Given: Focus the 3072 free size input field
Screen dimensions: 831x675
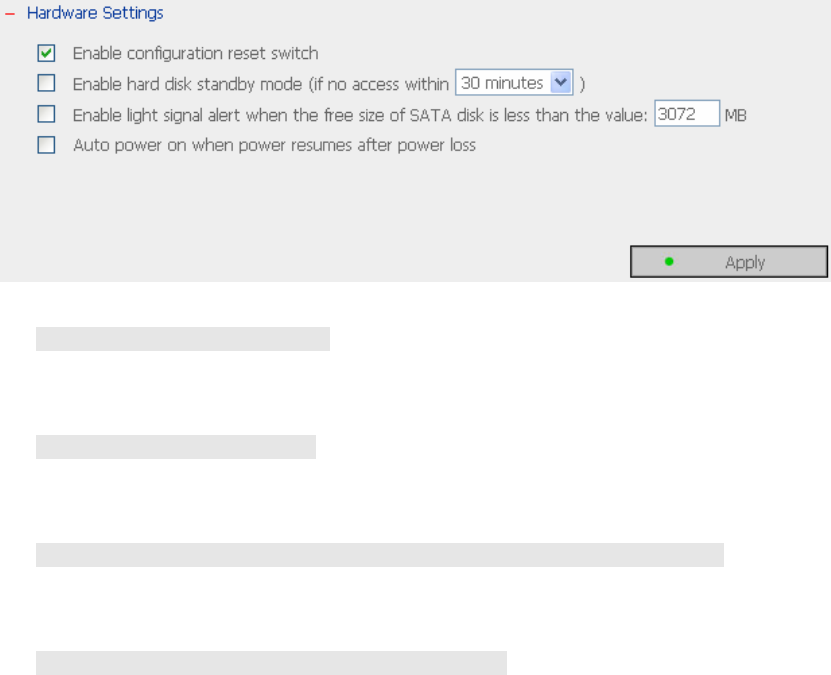Looking at the screenshot, I should [687, 114].
